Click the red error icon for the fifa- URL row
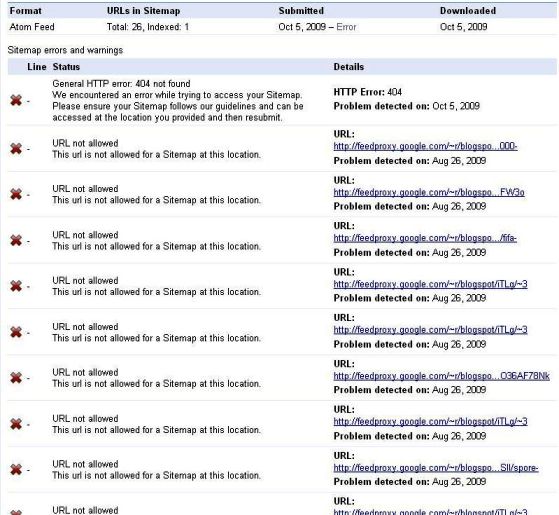The height and width of the screenshot is (515, 559). [x=16, y=241]
